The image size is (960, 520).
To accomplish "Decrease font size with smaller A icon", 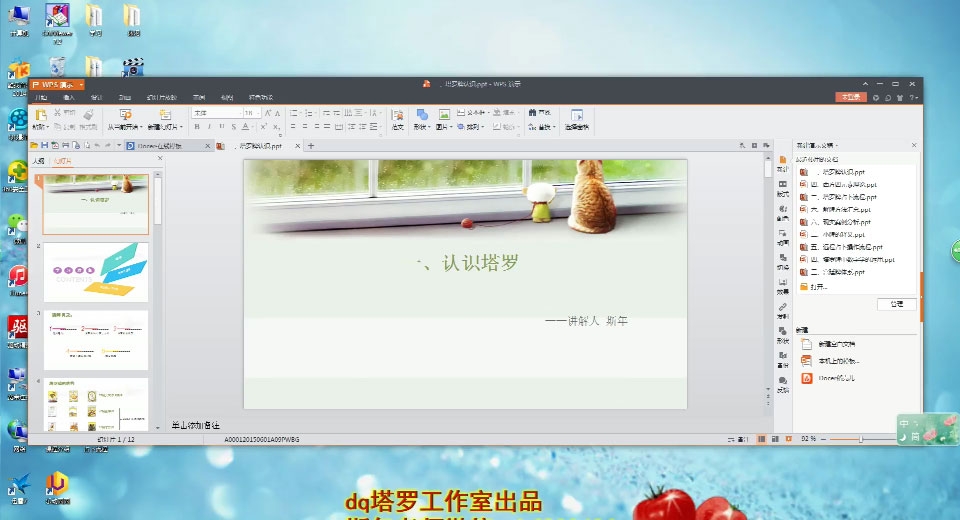I will click(x=277, y=113).
